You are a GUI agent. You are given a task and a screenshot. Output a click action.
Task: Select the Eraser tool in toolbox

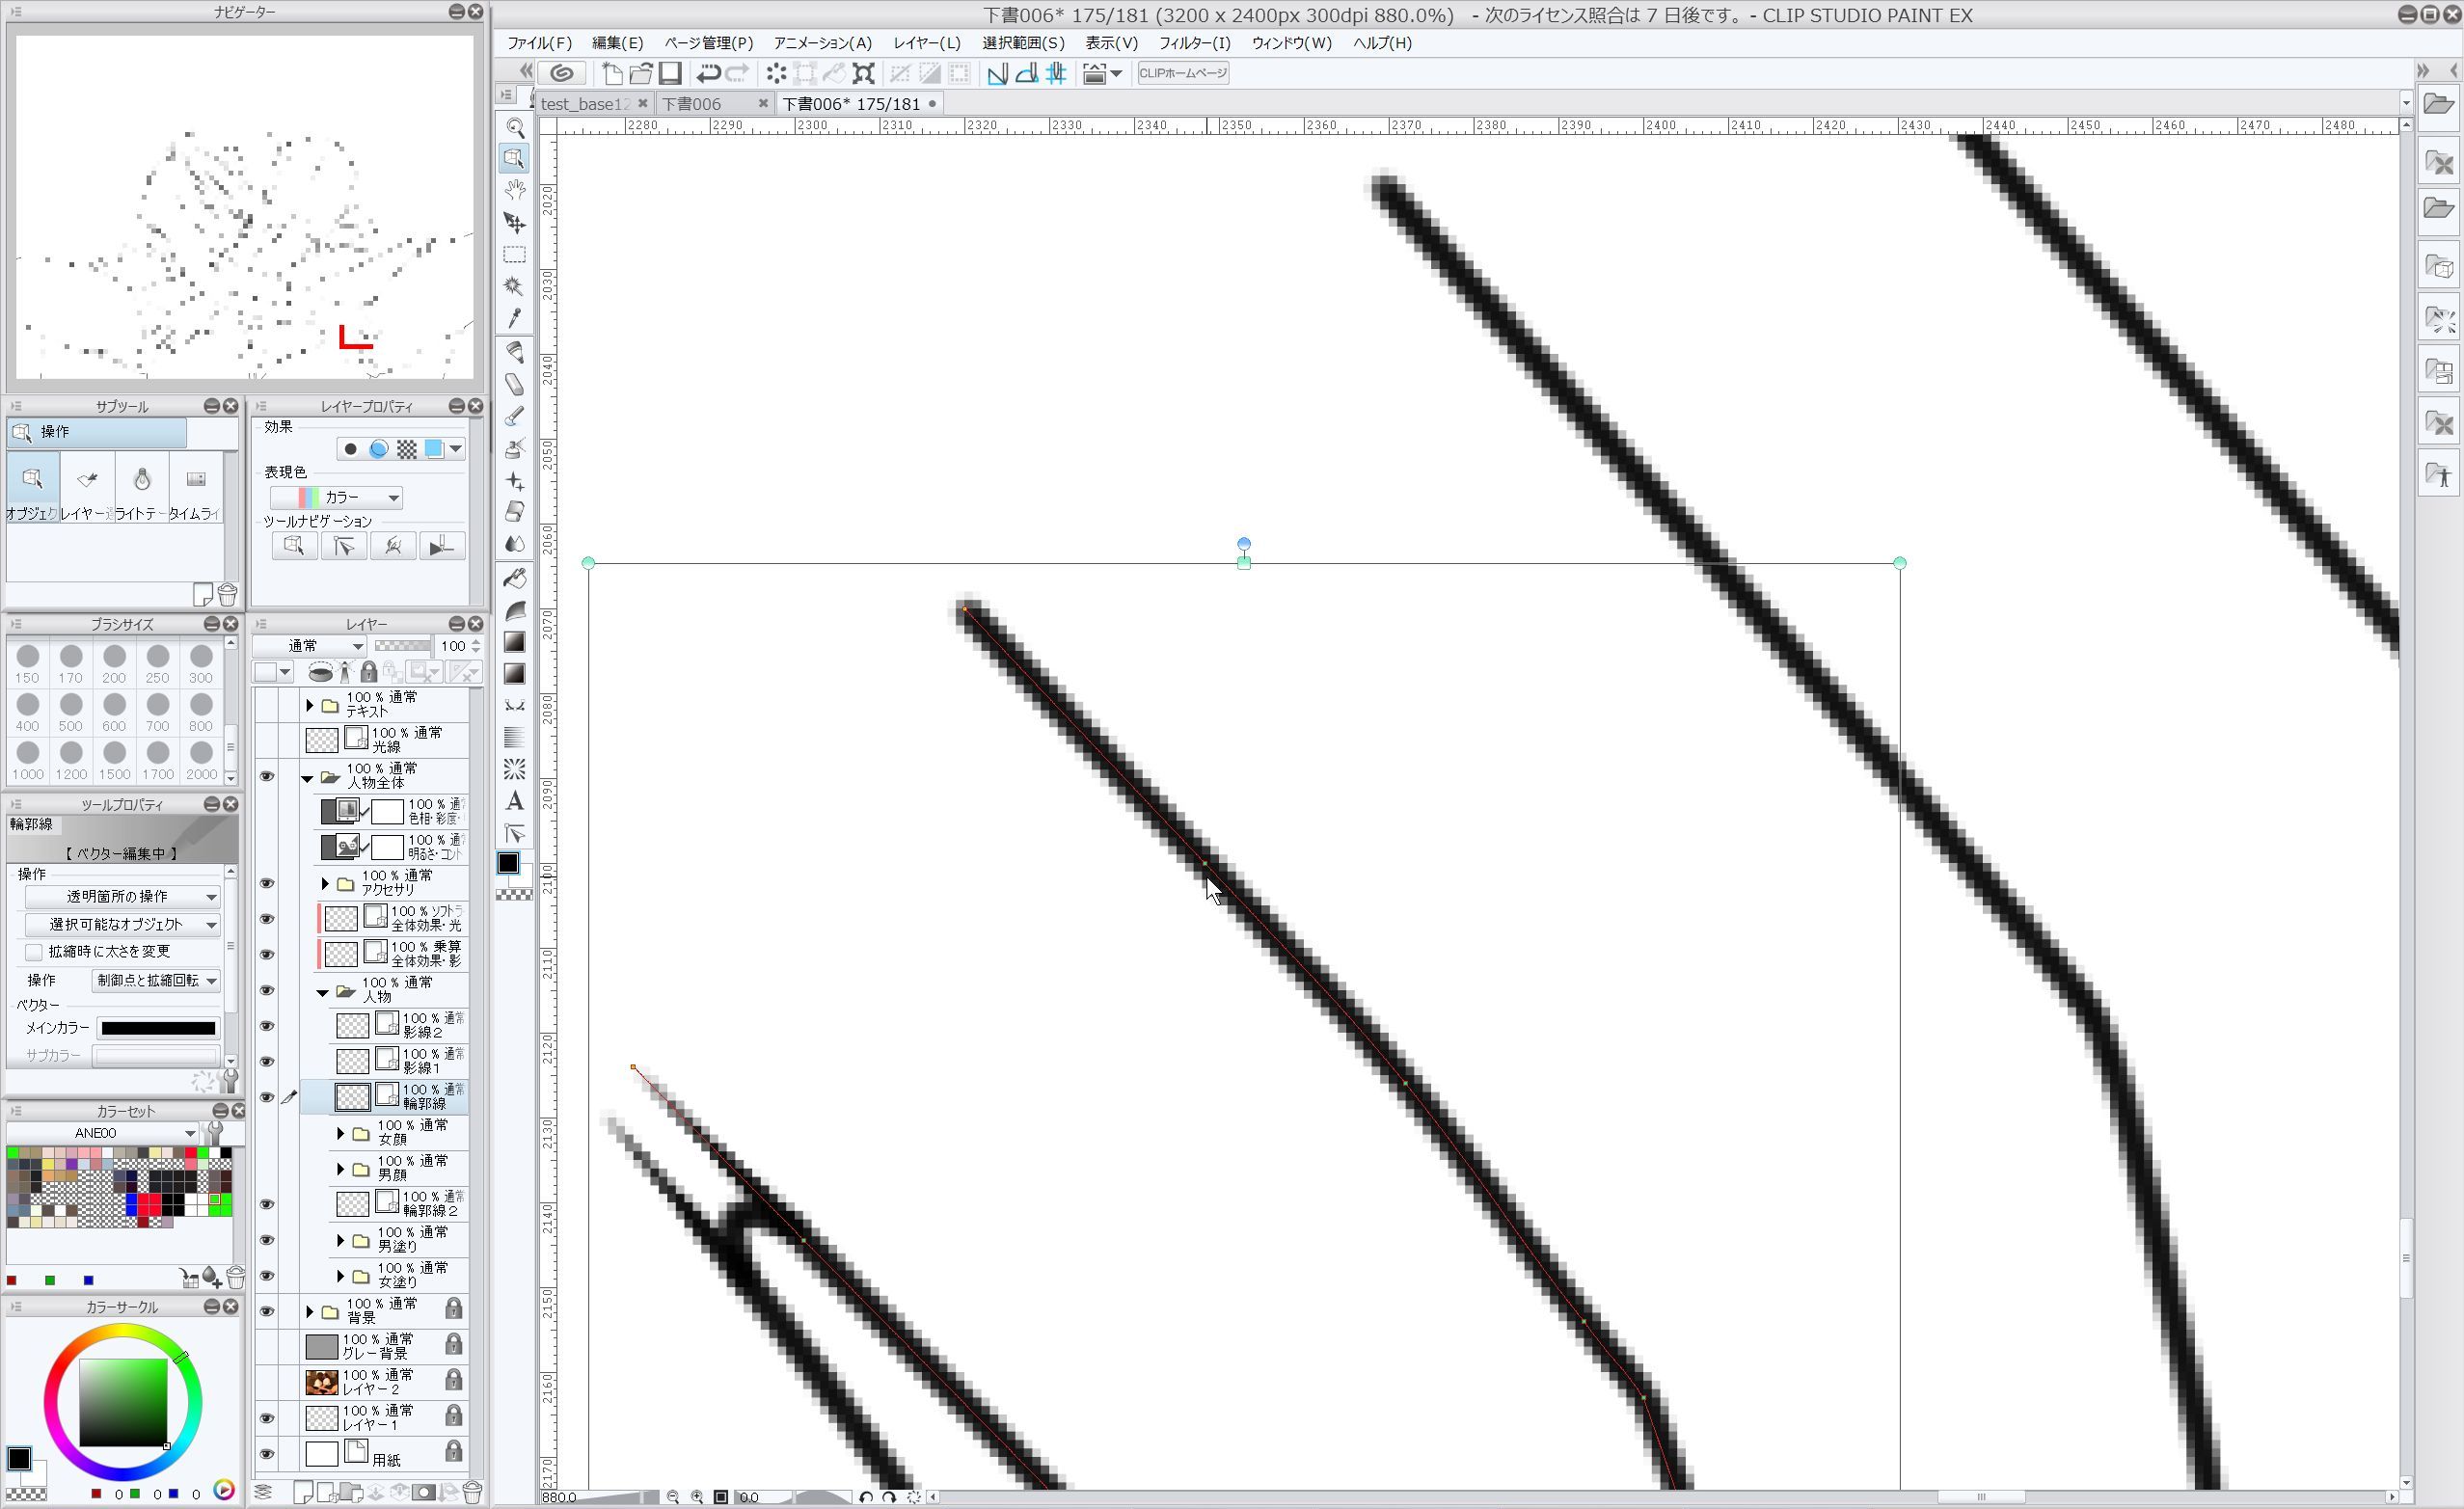(x=515, y=511)
